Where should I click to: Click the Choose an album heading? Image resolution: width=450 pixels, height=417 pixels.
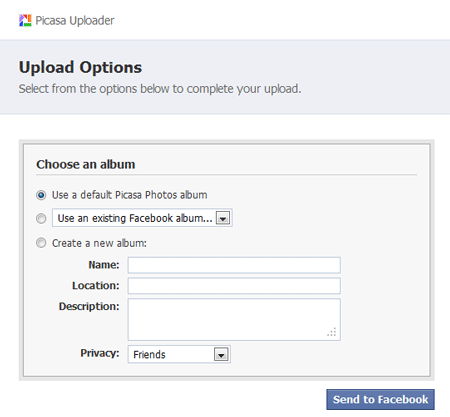pos(86,164)
